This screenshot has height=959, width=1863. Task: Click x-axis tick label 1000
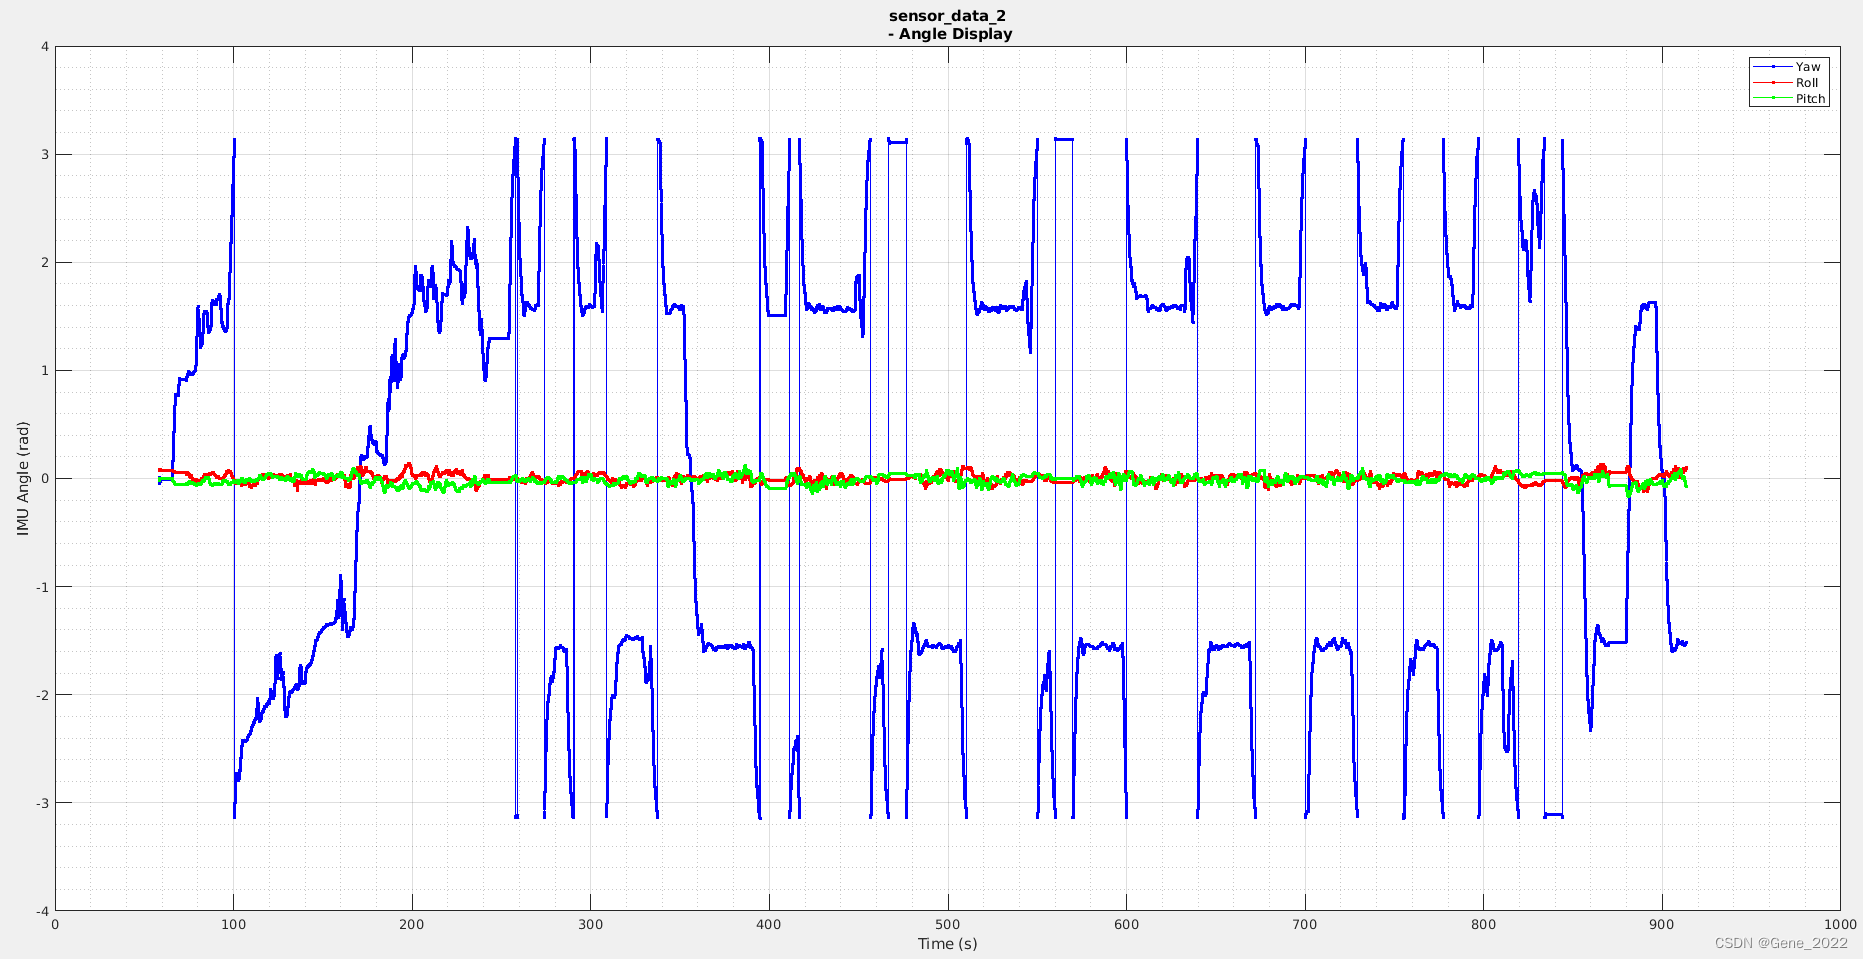[x=1839, y=925]
